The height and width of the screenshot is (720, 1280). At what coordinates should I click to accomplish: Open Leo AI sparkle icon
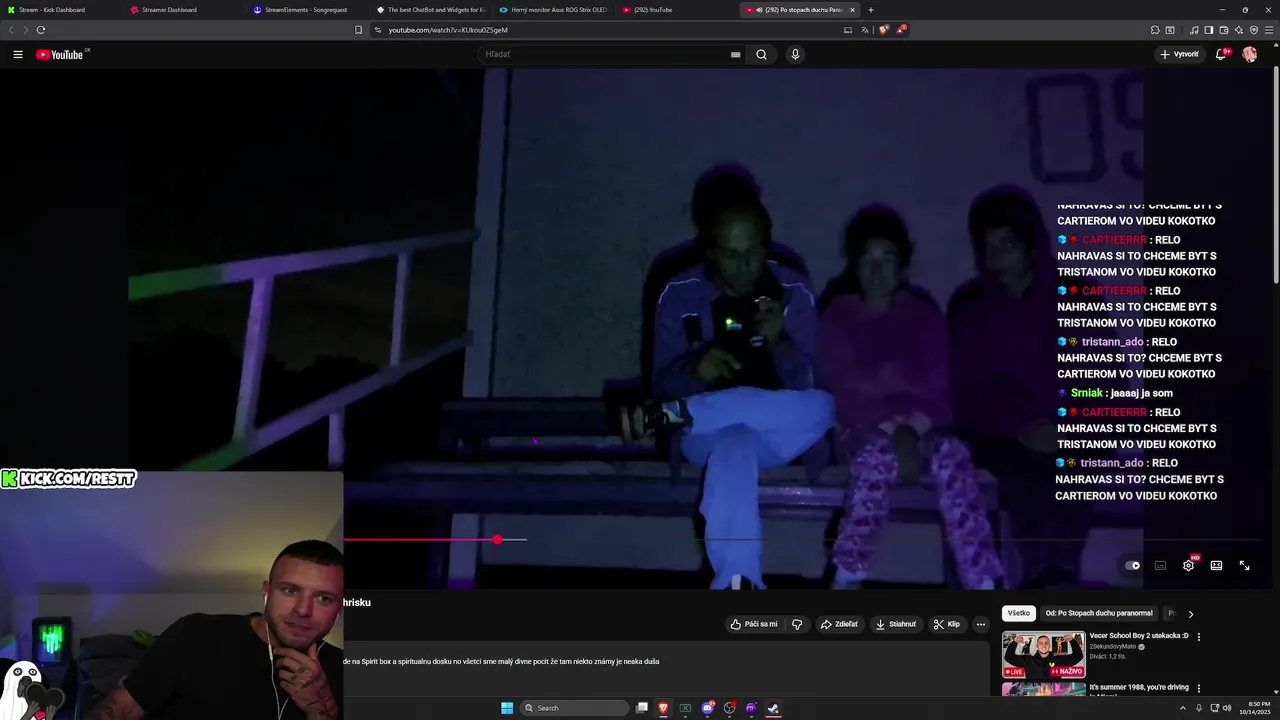[x=1239, y=30]
